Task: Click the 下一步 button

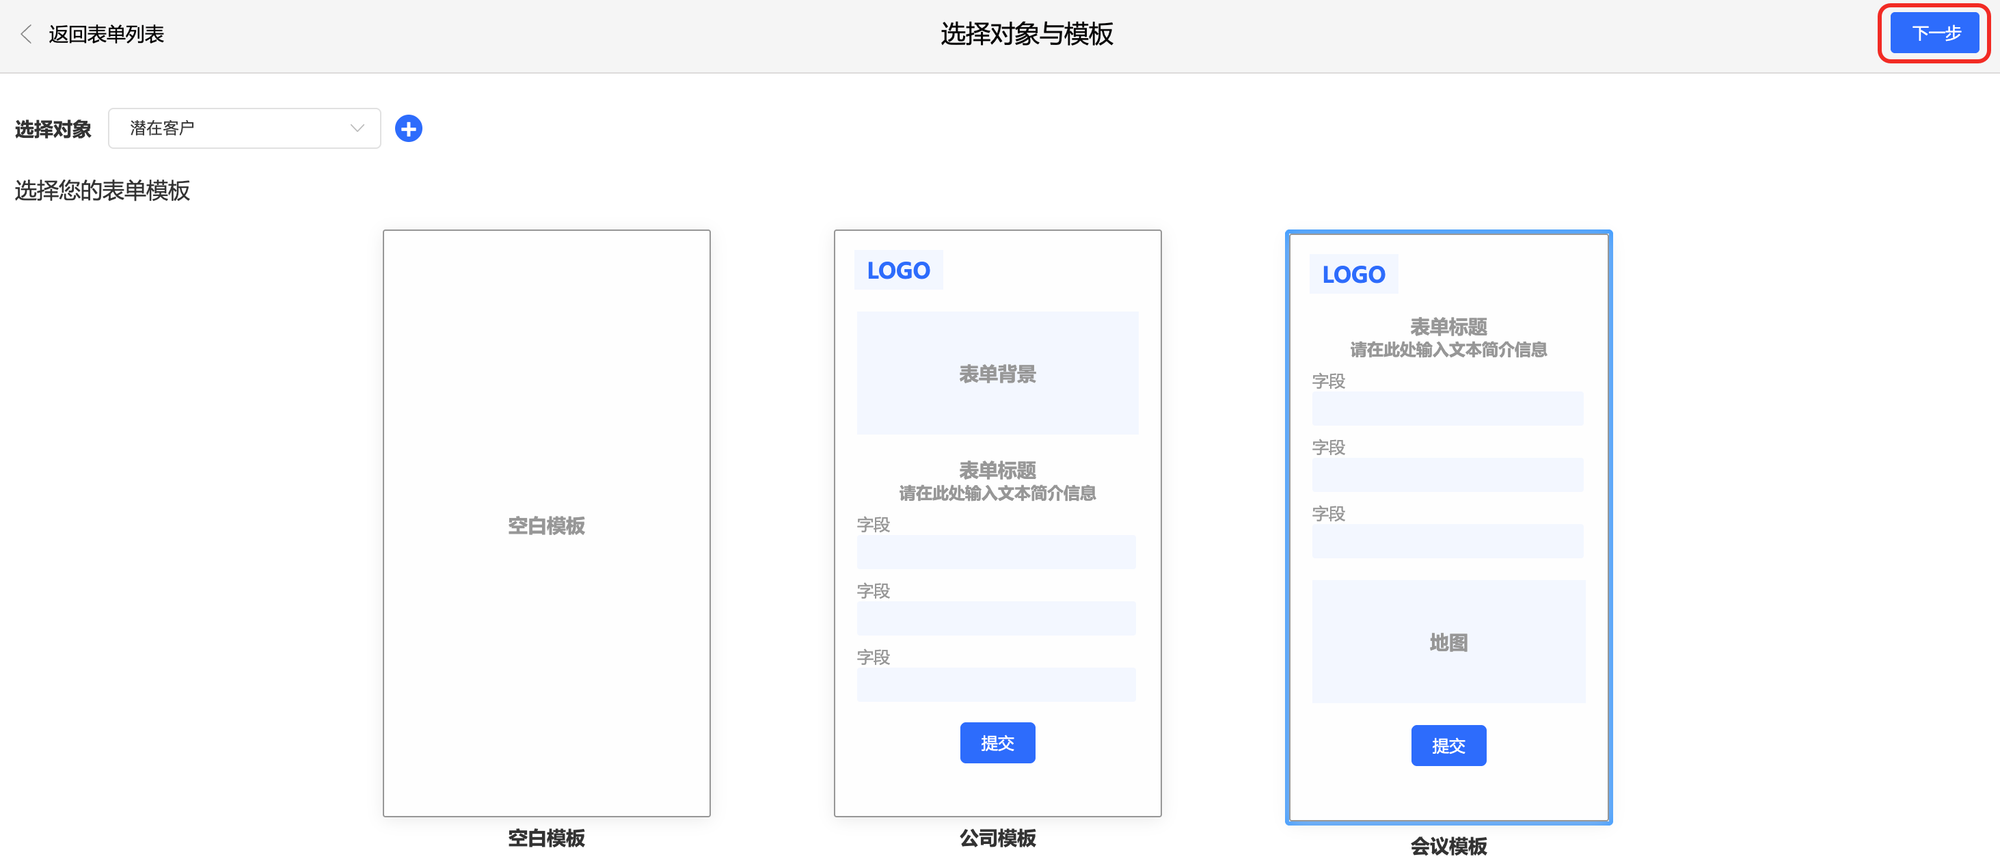Action: tap(1934, 34)
